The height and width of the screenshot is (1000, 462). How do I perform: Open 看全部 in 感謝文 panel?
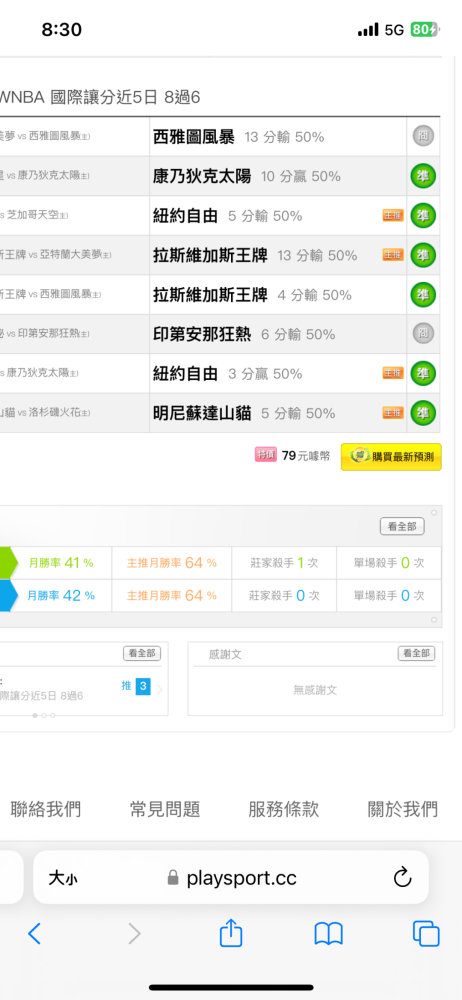[416, 653]
